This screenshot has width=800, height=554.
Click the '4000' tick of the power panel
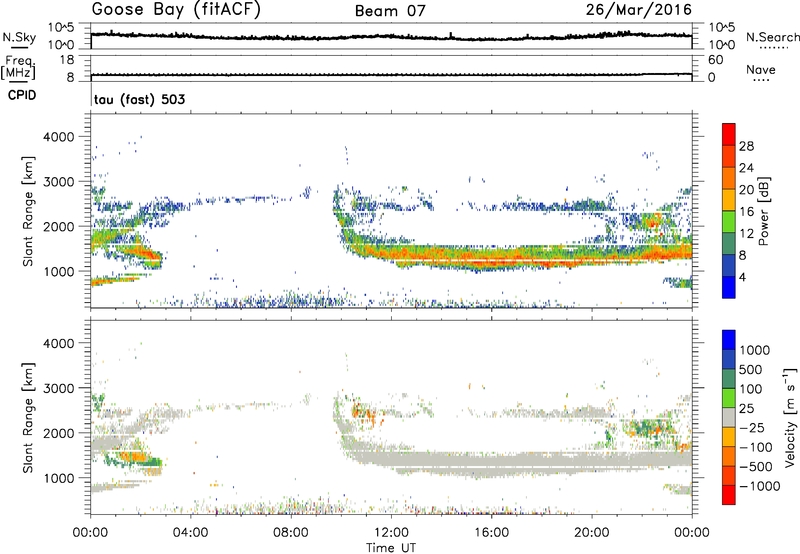pos(59,137)
